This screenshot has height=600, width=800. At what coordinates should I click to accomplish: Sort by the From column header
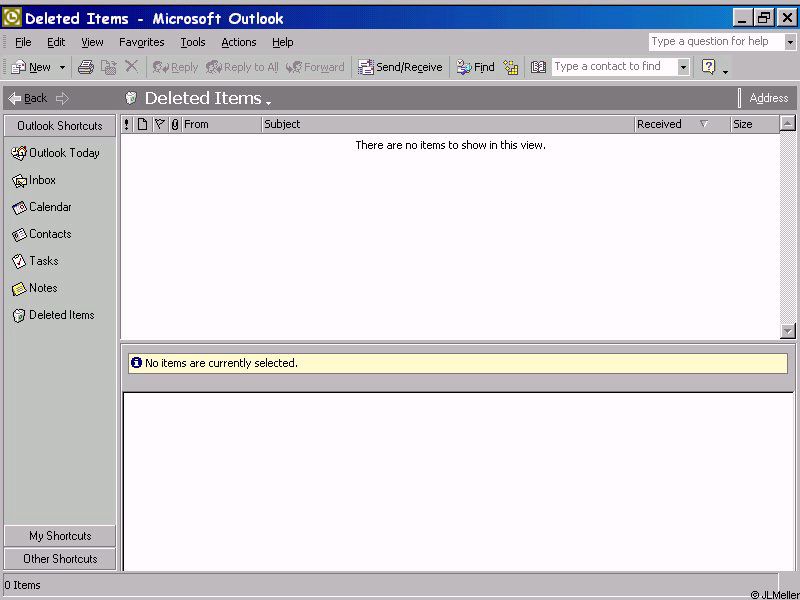[x=222, y=124]
